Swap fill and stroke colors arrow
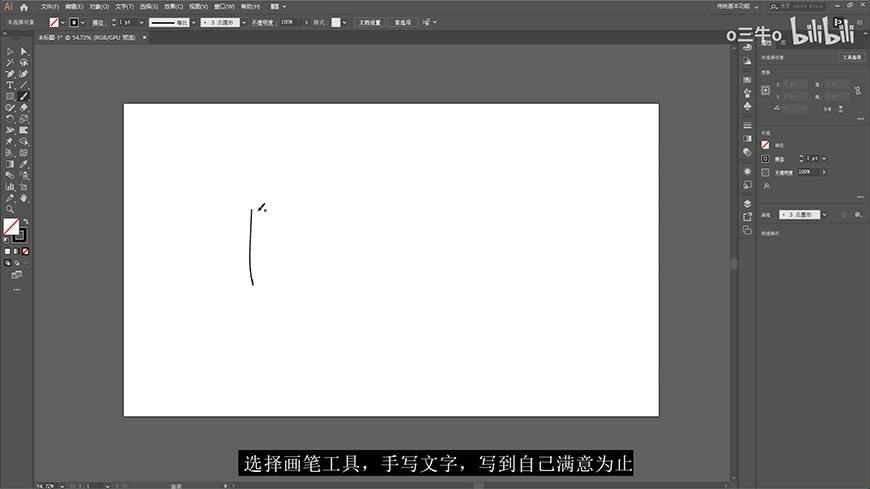 (26, 221)
